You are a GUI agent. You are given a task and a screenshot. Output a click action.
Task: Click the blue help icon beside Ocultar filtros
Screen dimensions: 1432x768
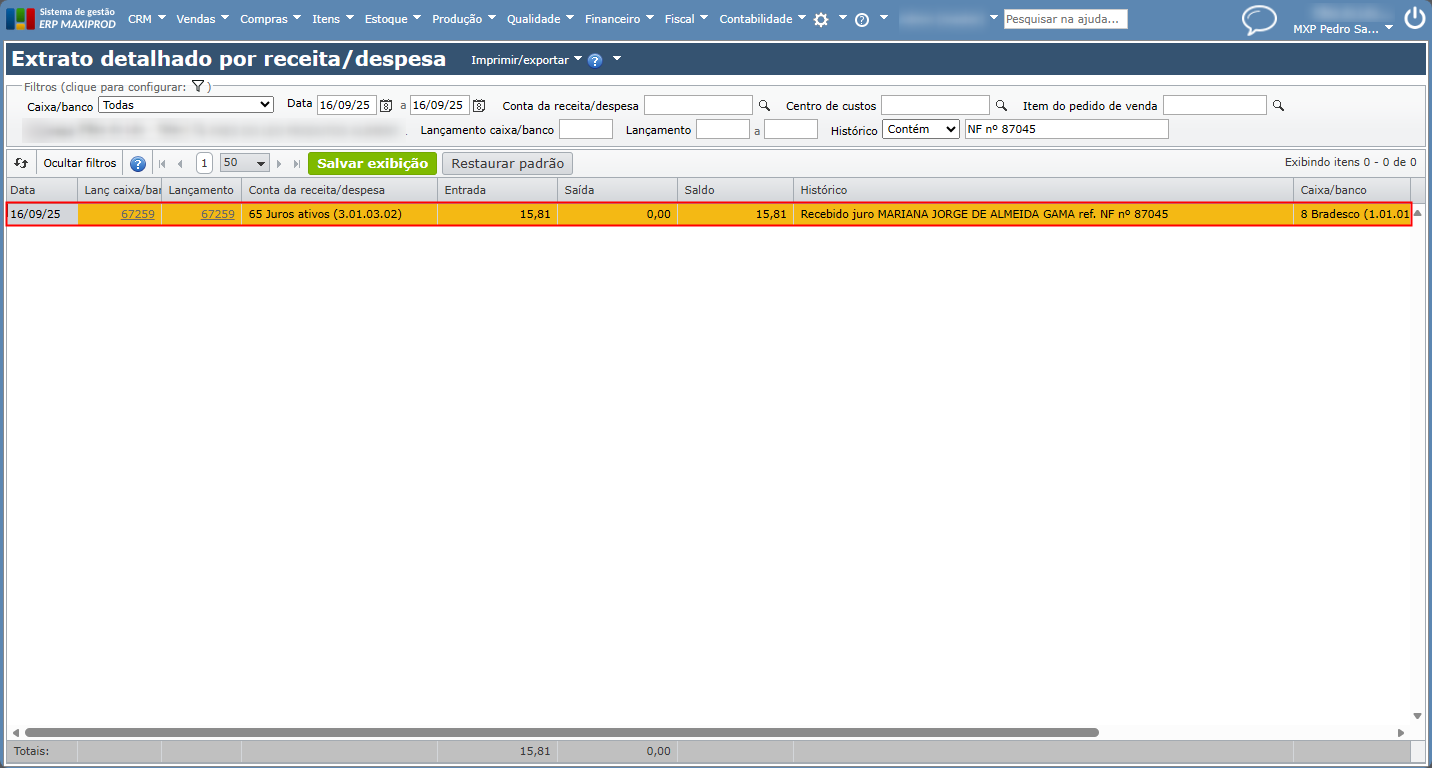coord(138,164)
